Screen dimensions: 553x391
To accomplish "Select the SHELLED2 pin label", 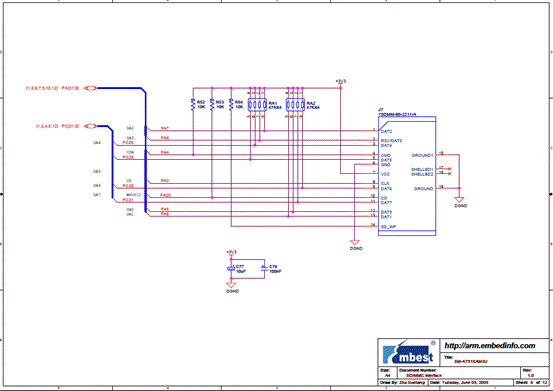I will click(x=422, y=174).
